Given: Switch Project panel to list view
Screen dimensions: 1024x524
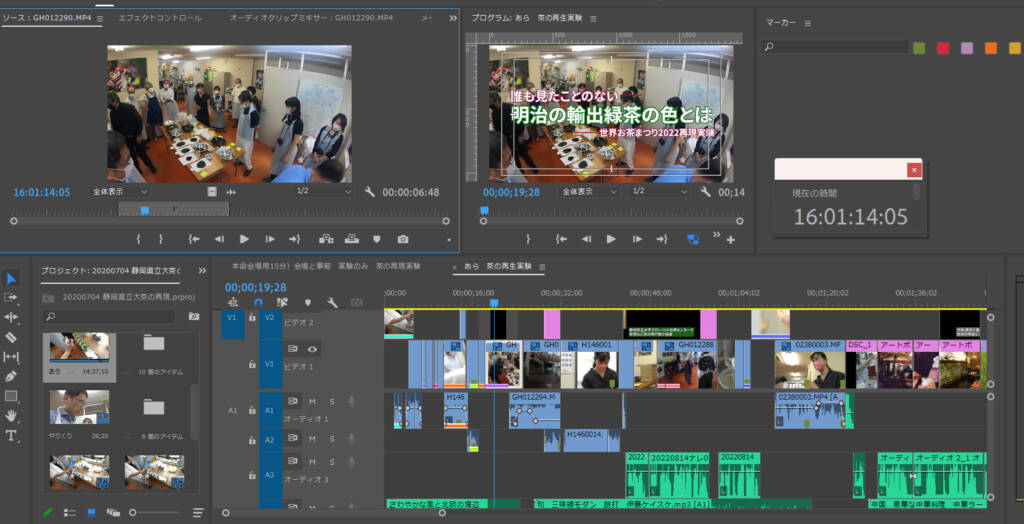Looking at the screenshot, I should [x=70, y=513].
